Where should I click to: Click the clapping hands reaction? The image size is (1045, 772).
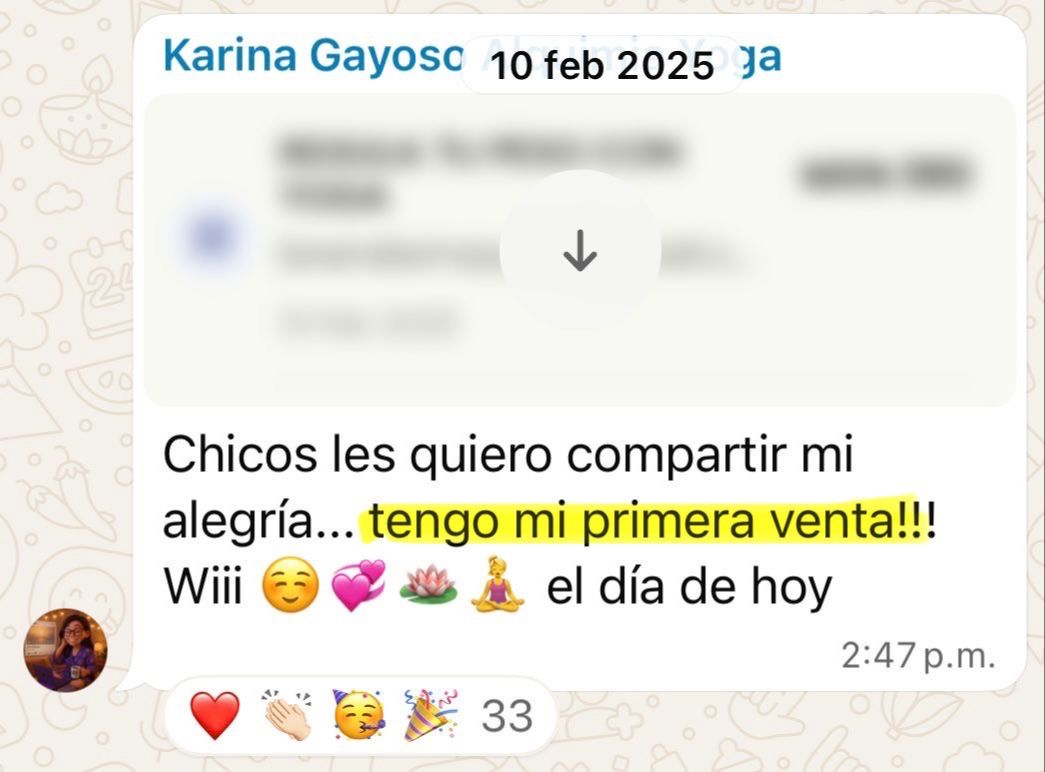pyautogui.click(x=287, y=715)
